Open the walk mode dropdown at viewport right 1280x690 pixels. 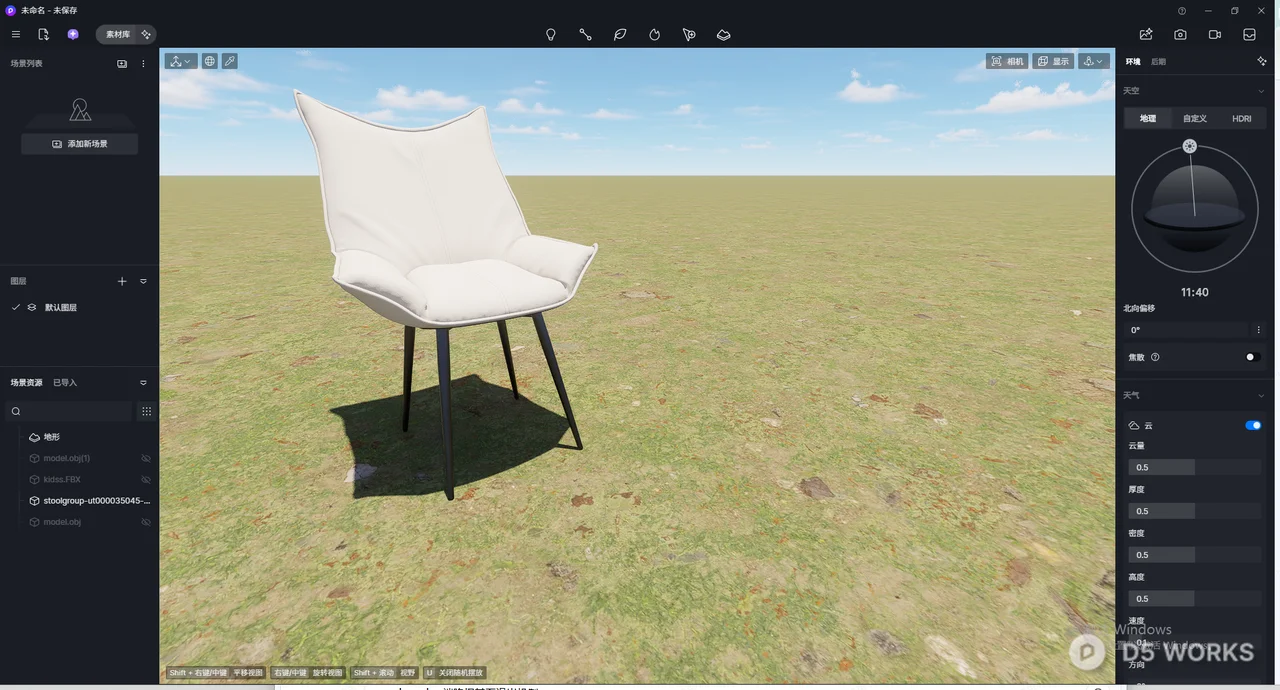pos(1094,61)
